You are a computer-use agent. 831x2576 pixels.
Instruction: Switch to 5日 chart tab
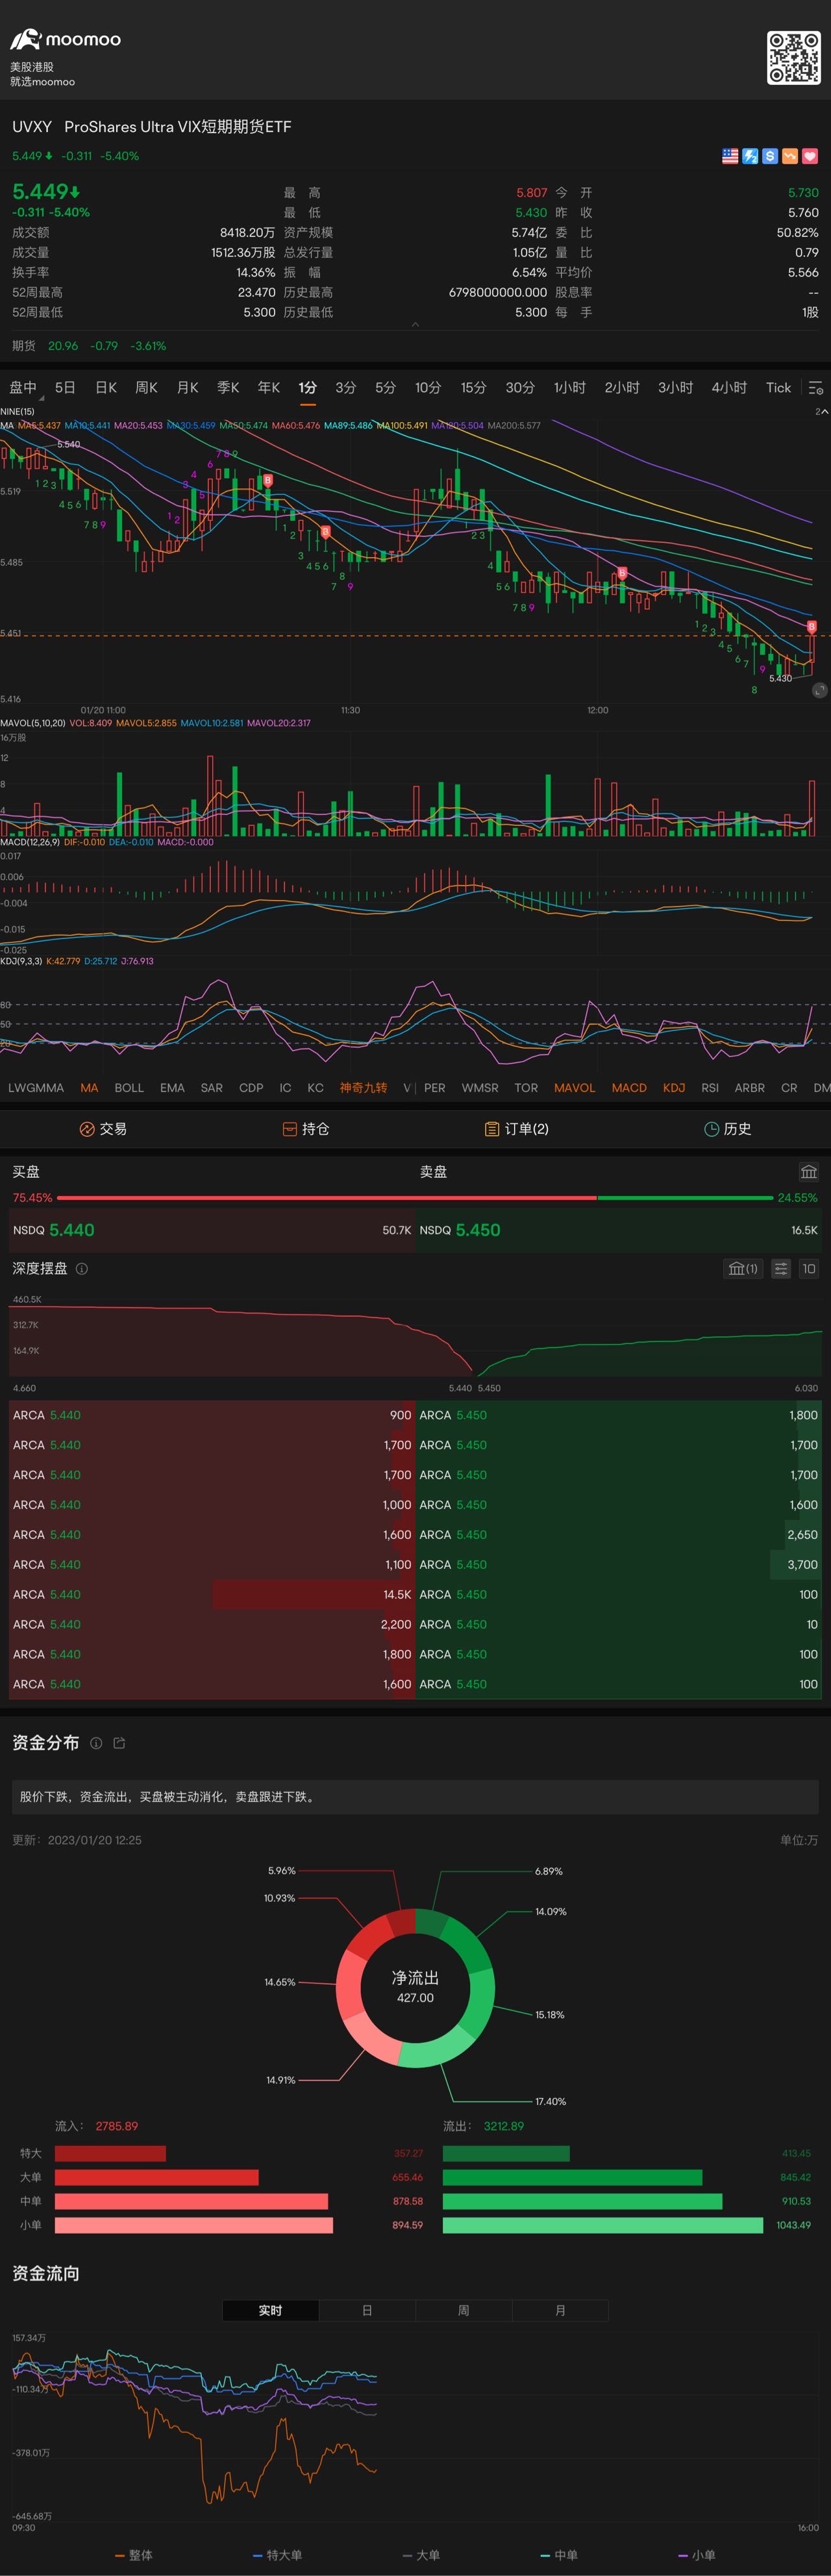(x=65, y=387)
